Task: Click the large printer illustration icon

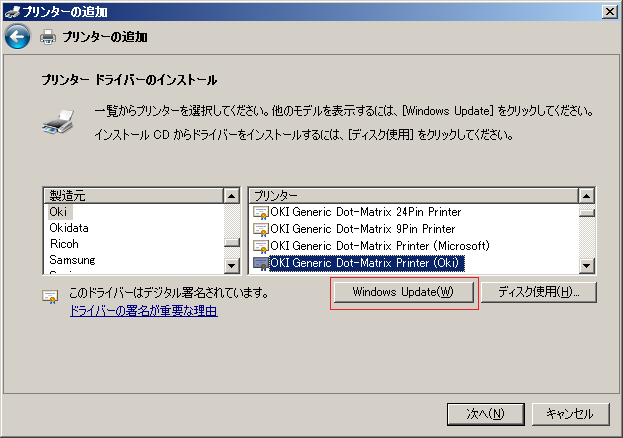Action: point(58,122)
